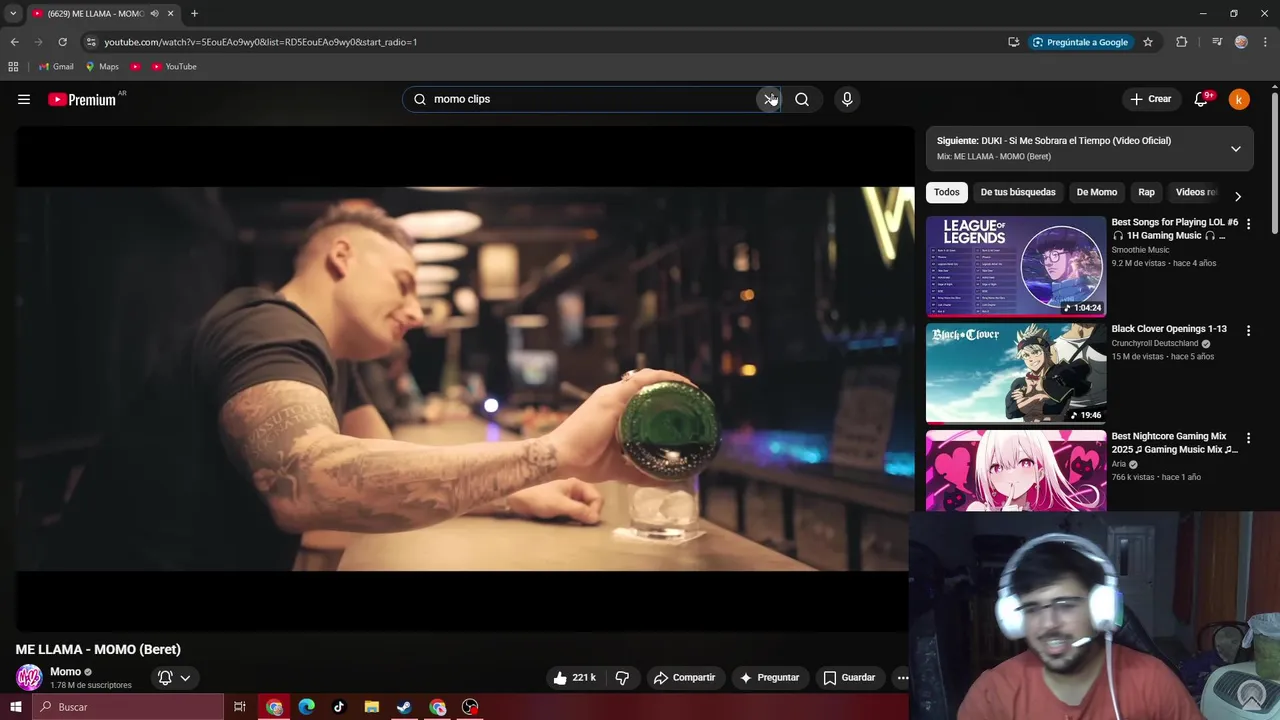1280x720 pixels.
Task: Open options for 'Best Nightcore Gaming Mix'
Action: tap(1248, 438)
